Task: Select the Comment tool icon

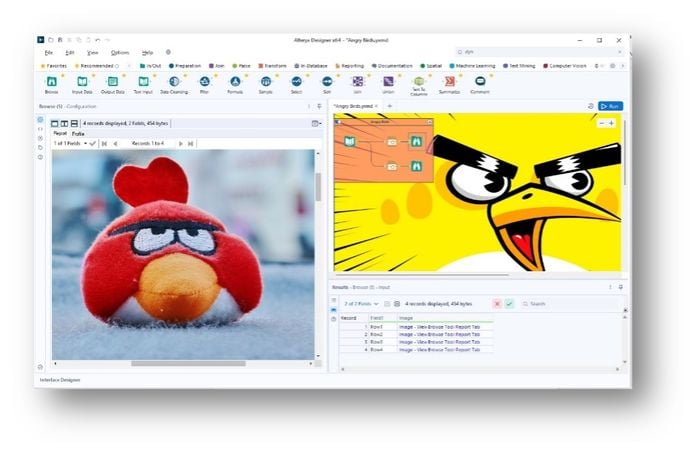Action: pyautogui.click(x=480, y=82)
